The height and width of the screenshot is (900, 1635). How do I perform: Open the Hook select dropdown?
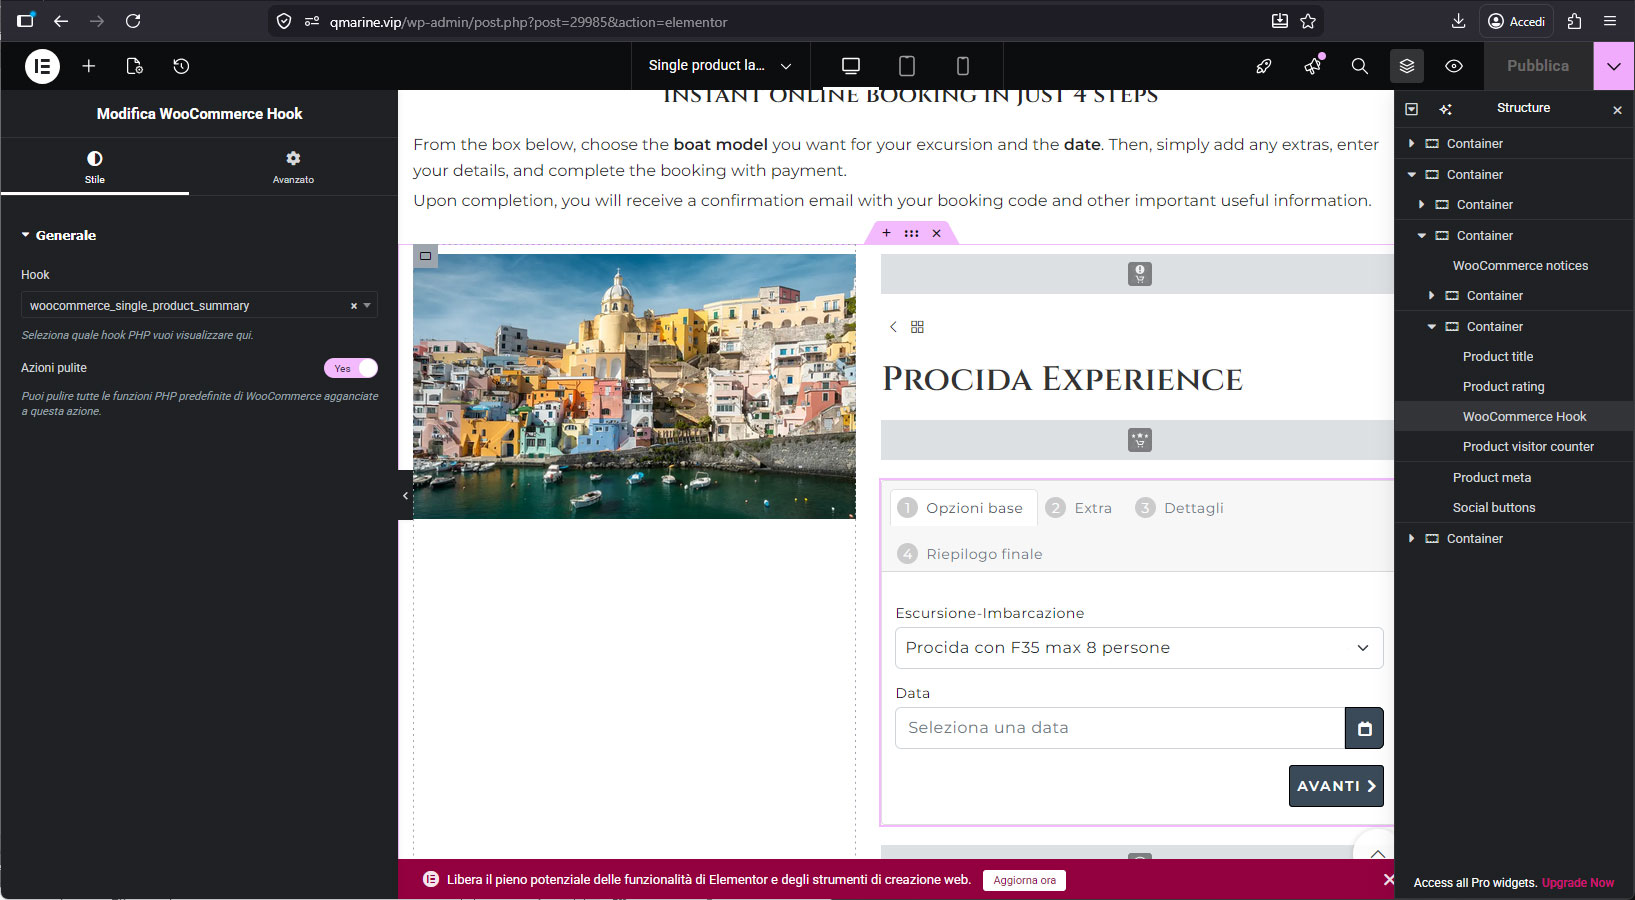[x=199, y=305]
